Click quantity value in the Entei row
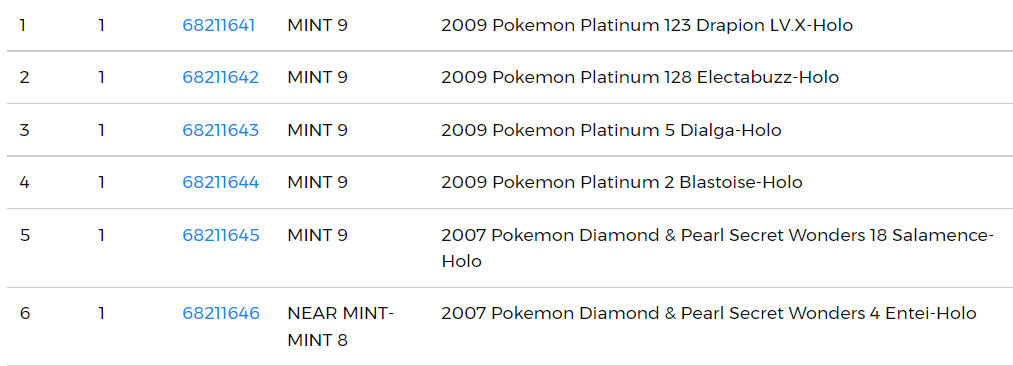The image size is (1013, 366). pyautogui.click(x=101, y=314)
